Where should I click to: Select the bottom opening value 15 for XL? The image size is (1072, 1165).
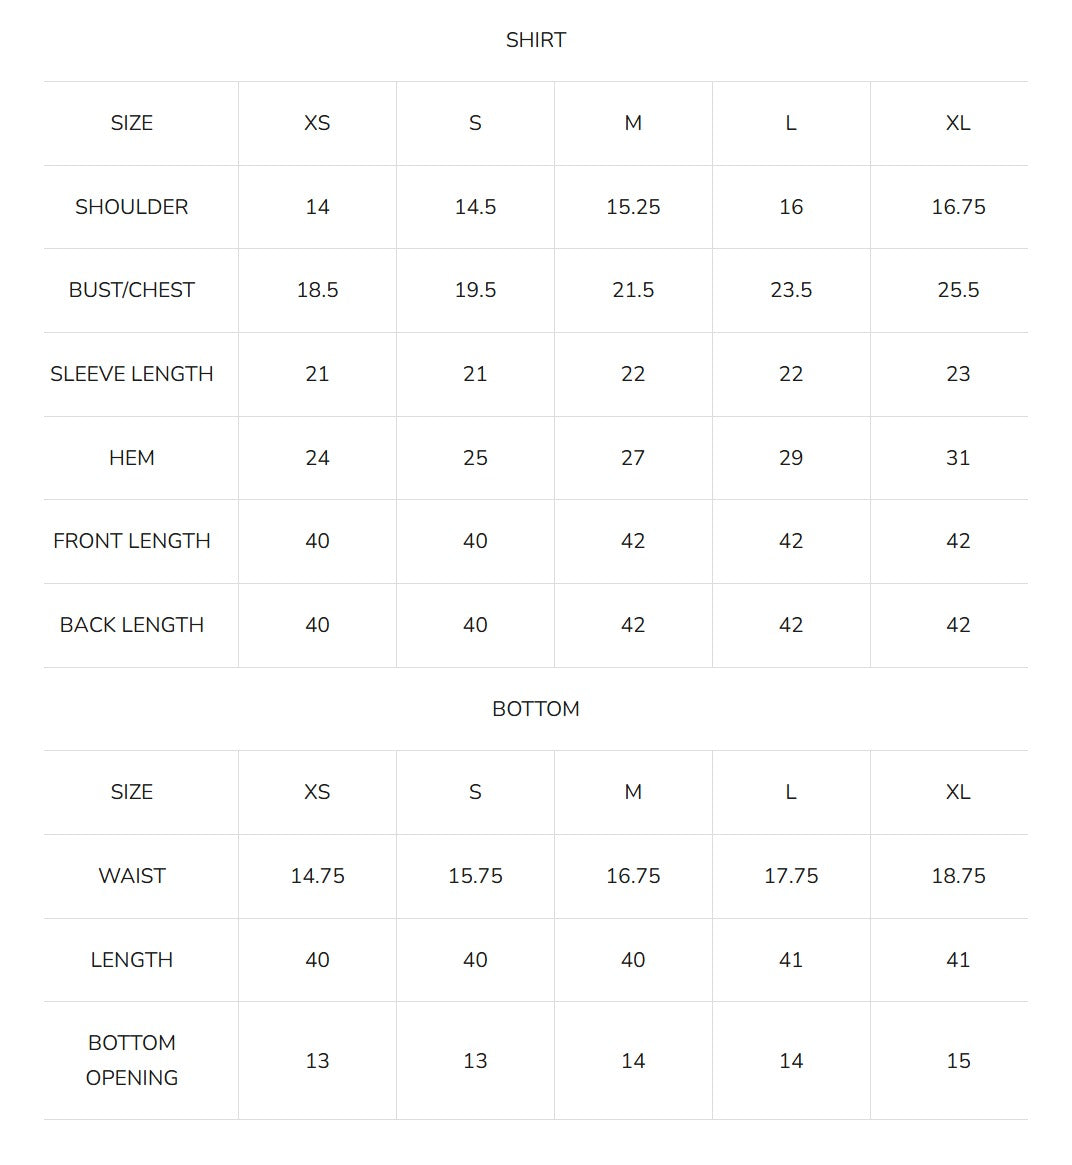point(958,1061)
